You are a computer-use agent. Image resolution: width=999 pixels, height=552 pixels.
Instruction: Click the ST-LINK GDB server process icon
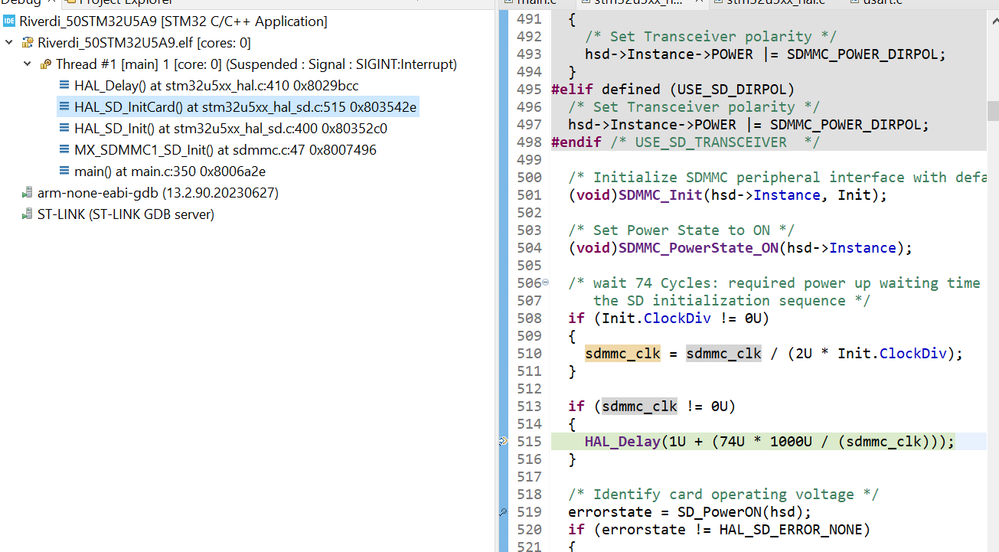tap(27, 214)
